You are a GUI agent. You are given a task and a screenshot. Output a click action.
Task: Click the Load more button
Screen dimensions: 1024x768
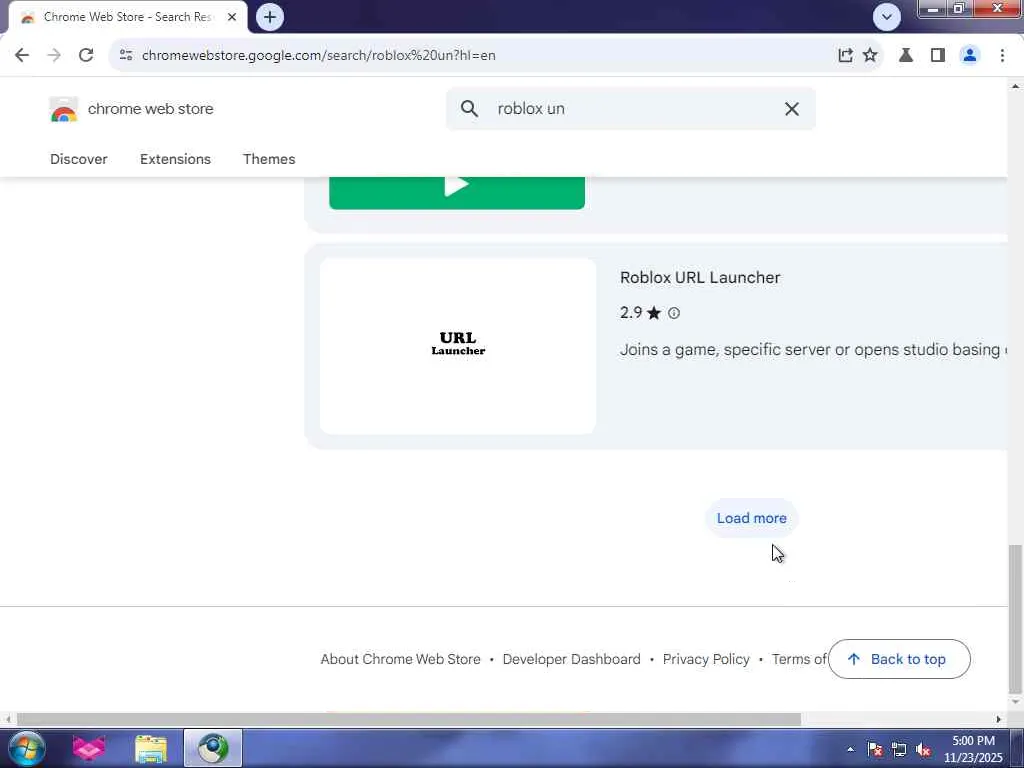tap(751, 518)
